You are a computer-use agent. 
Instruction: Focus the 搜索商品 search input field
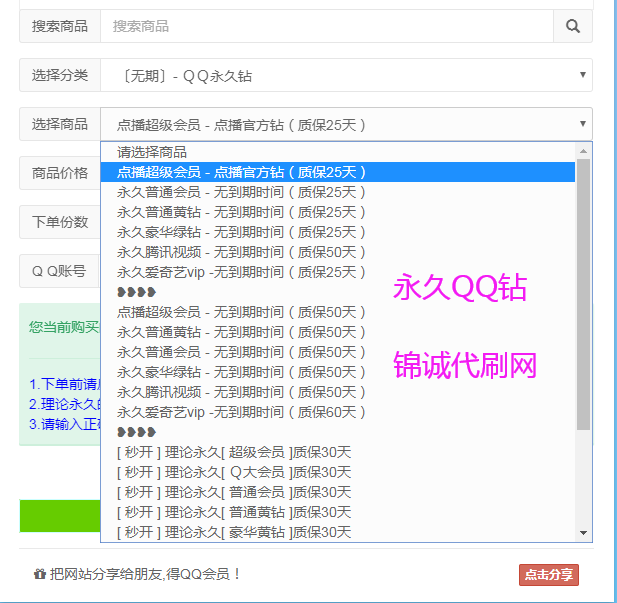pyautogui.click(x=326, y=27)
